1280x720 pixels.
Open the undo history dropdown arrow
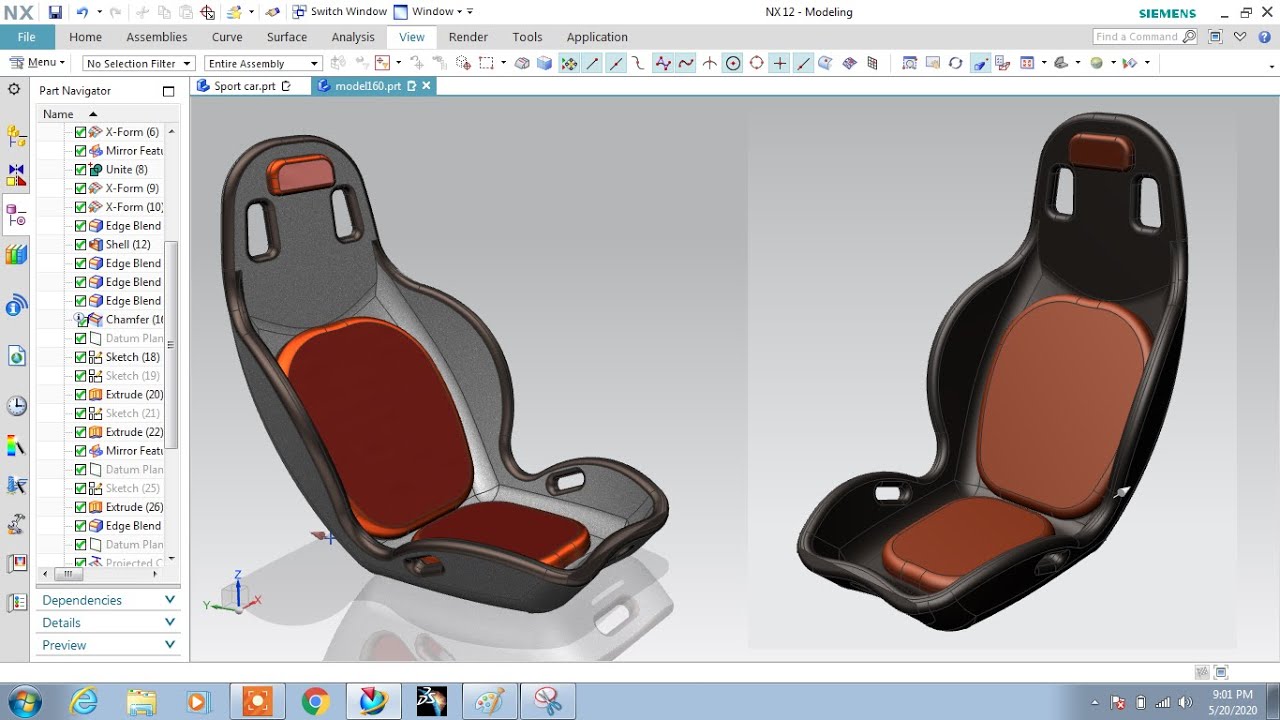pos(98,12)
